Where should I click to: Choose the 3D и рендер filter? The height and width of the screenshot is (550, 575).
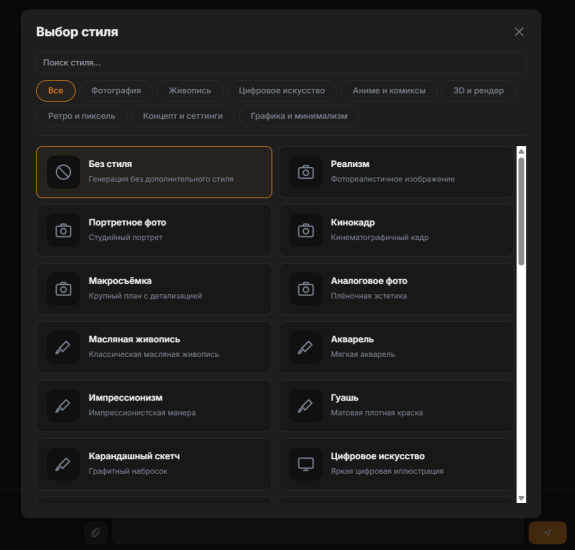pyautogui.click(x=479, y=91)
